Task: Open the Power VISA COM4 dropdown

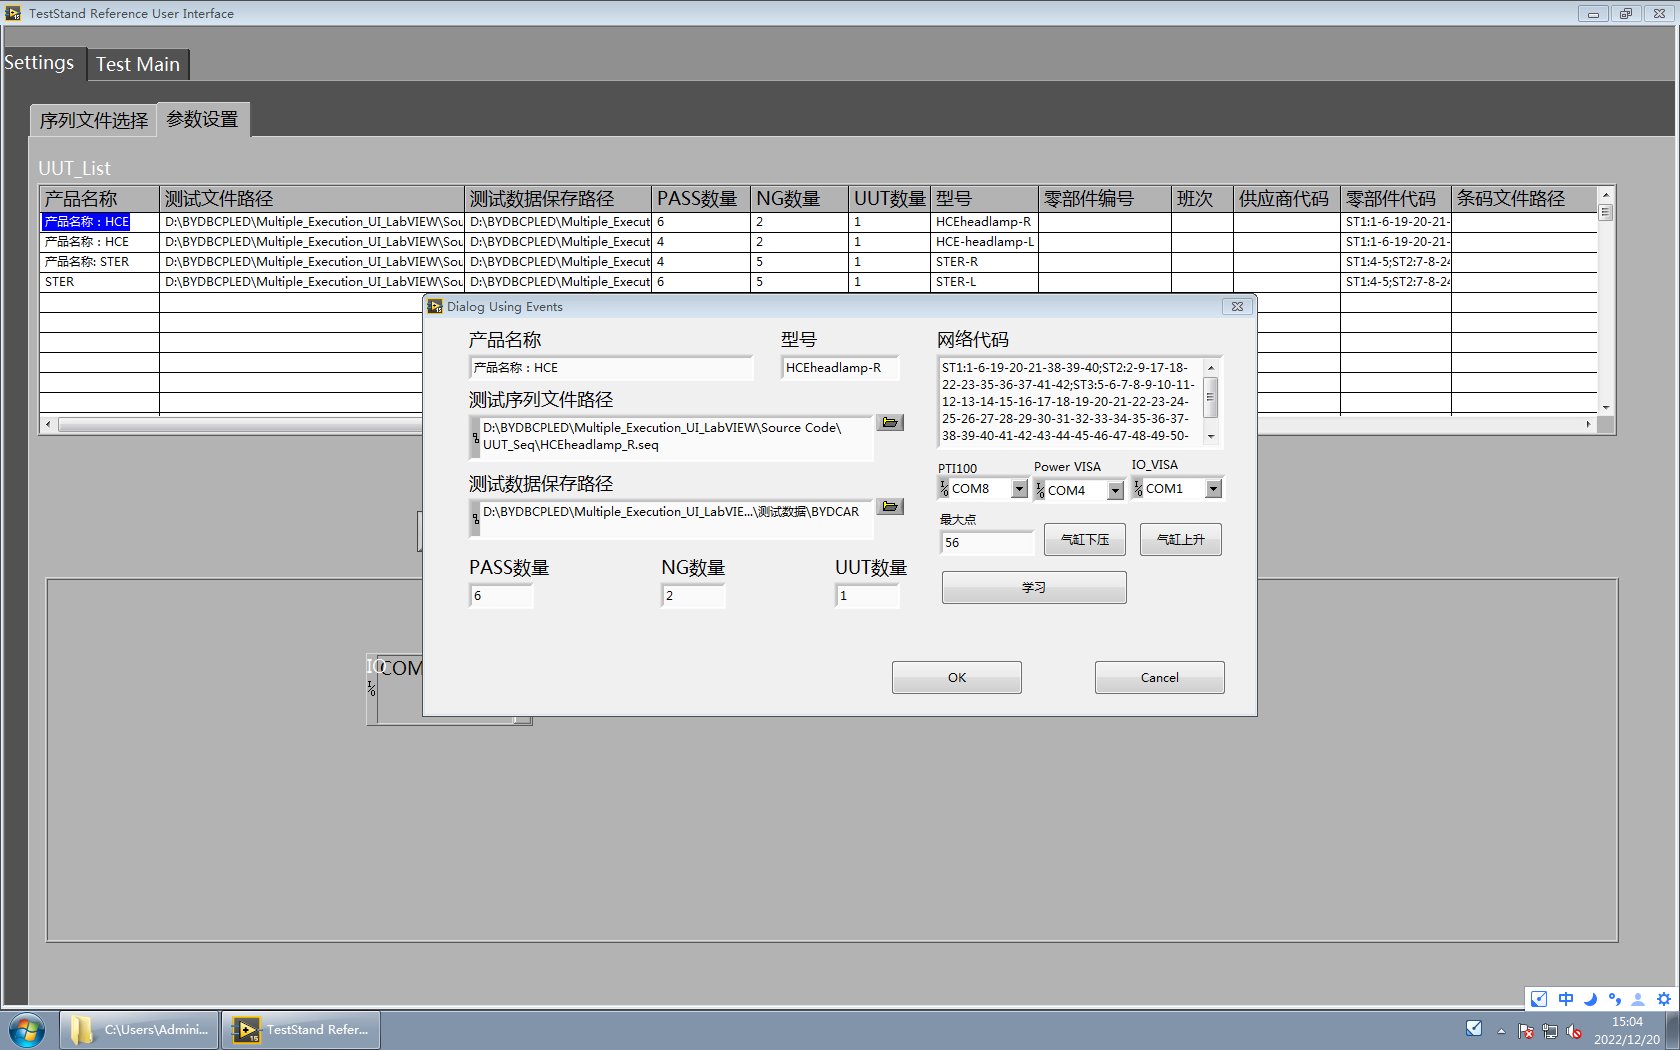Action: pyautogui.click(x=1115, y=491)
